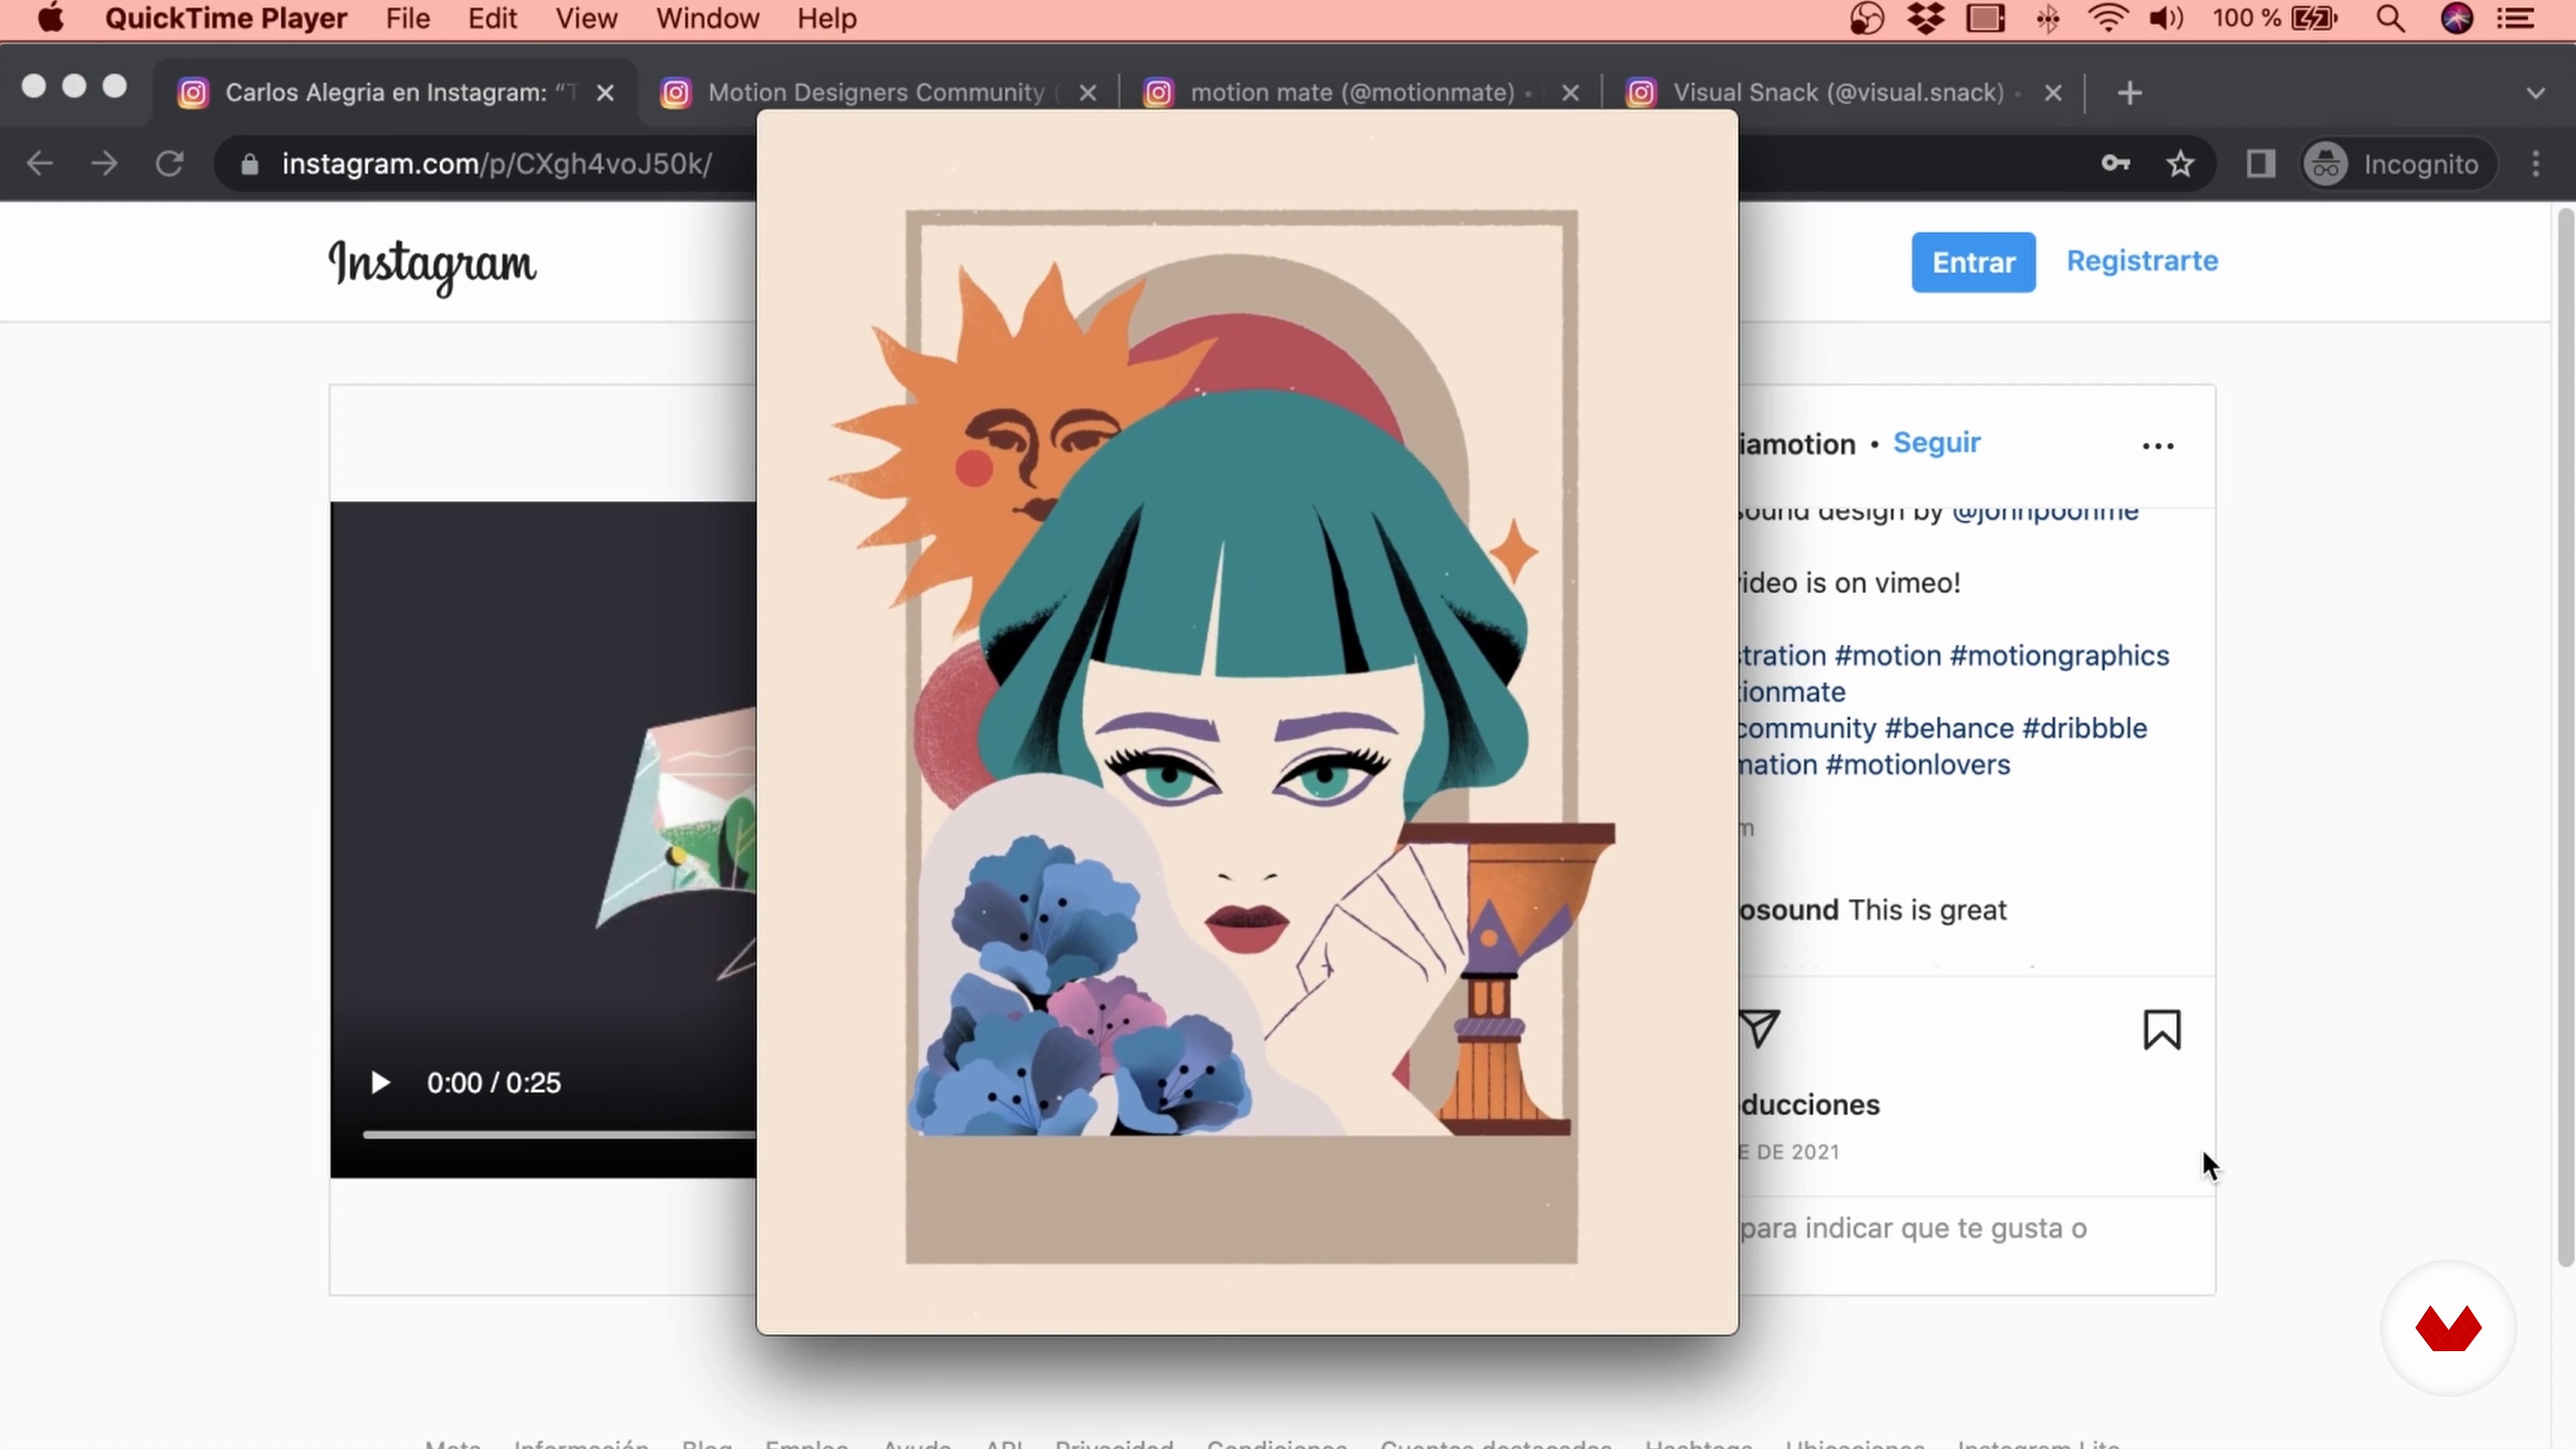Click the AirPlay display icon in menu bar

(1986, 18)
